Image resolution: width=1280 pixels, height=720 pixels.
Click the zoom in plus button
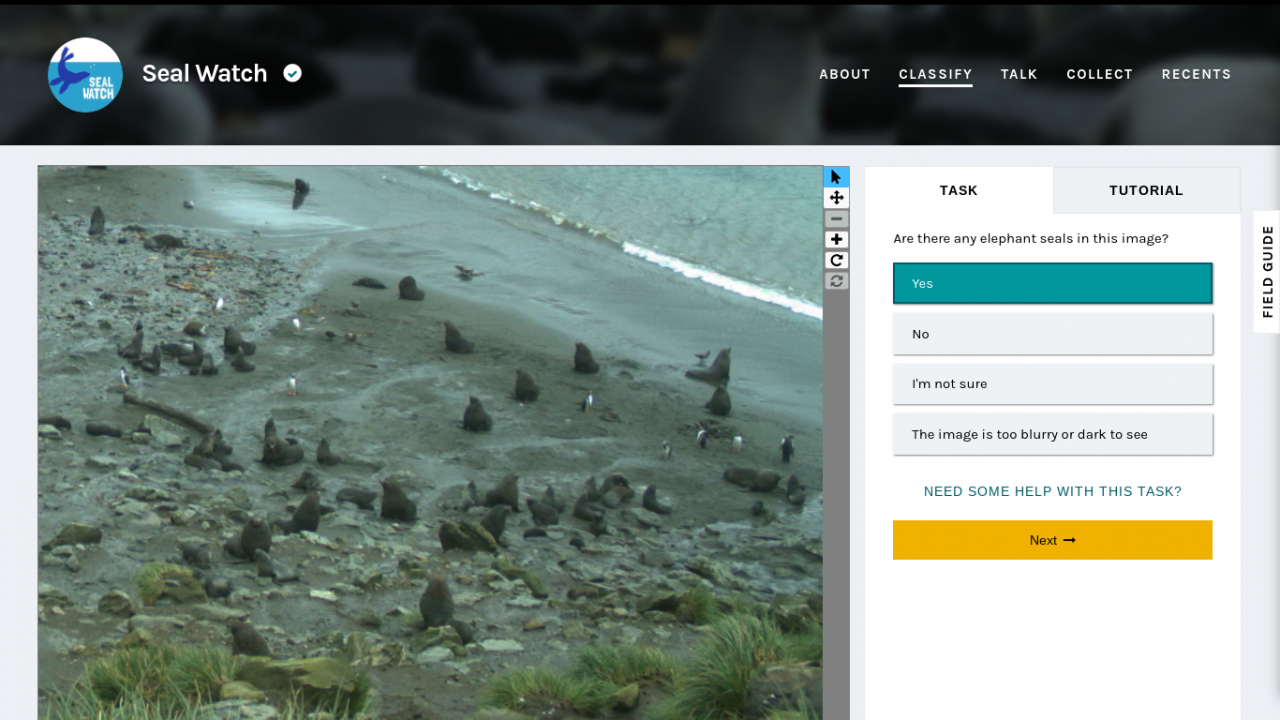836,240
